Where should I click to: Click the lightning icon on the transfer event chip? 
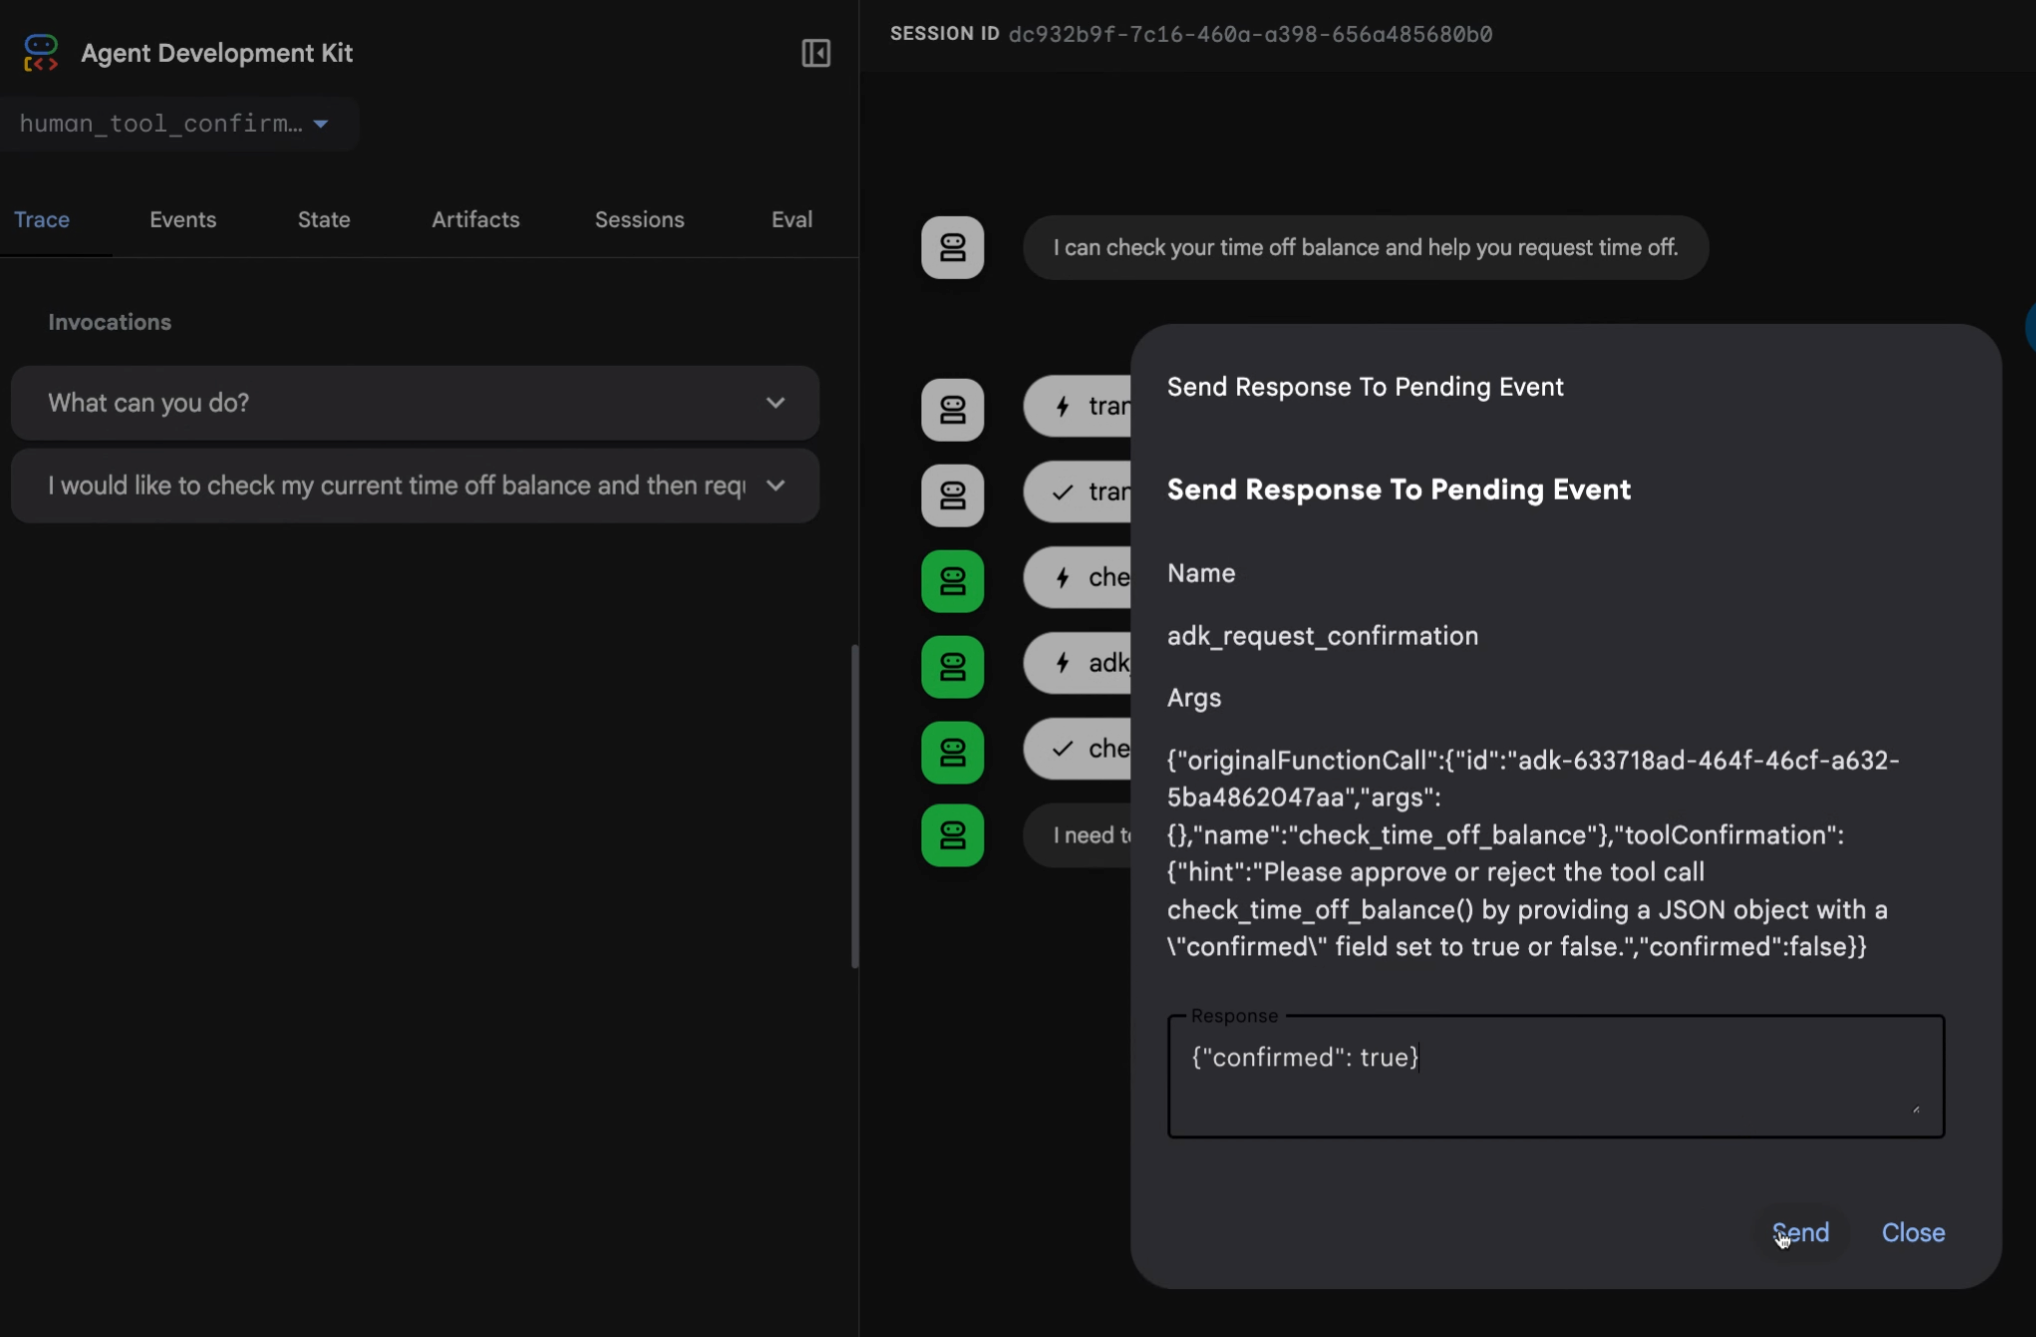(x=1061, y=406)
